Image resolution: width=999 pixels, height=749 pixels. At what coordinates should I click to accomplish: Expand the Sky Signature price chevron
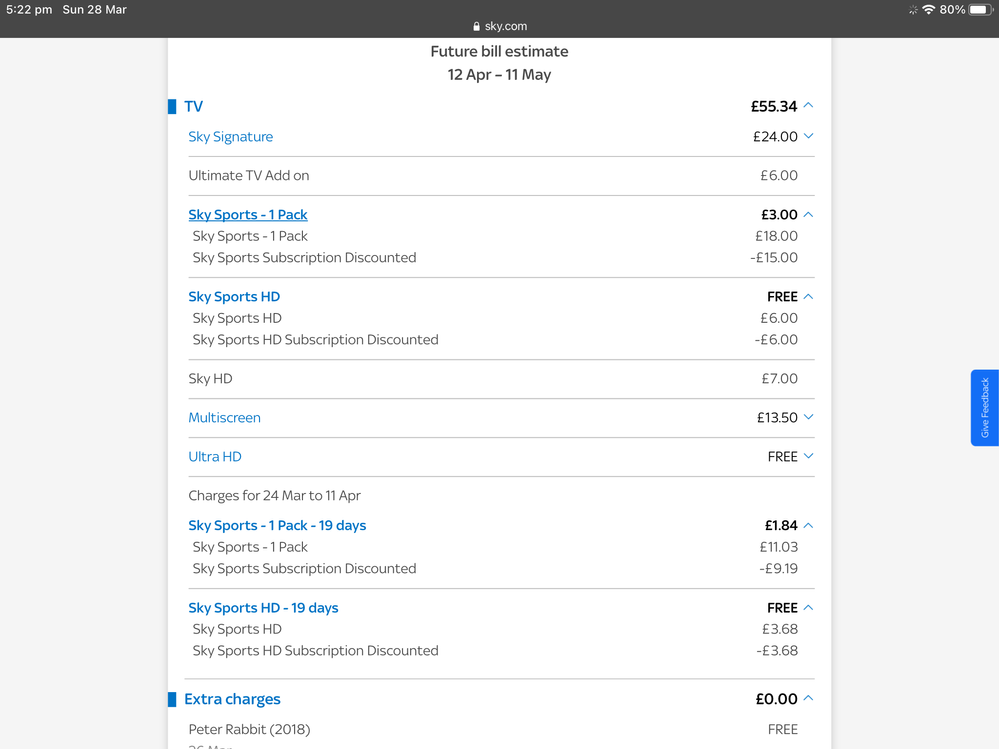[x=808, y=137]
